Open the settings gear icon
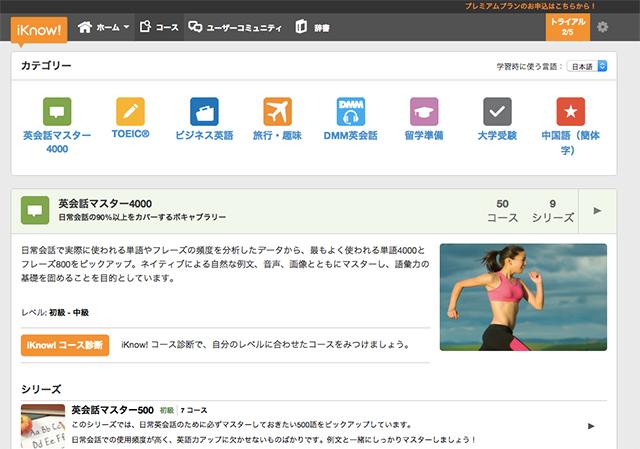The image size is (640, 449). (602, 27)
